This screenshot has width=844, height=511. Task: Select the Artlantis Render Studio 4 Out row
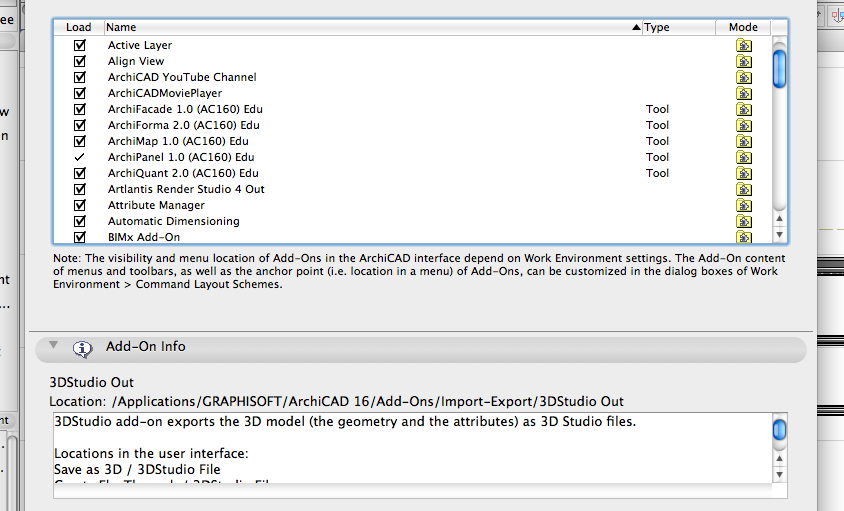point(413,189)
